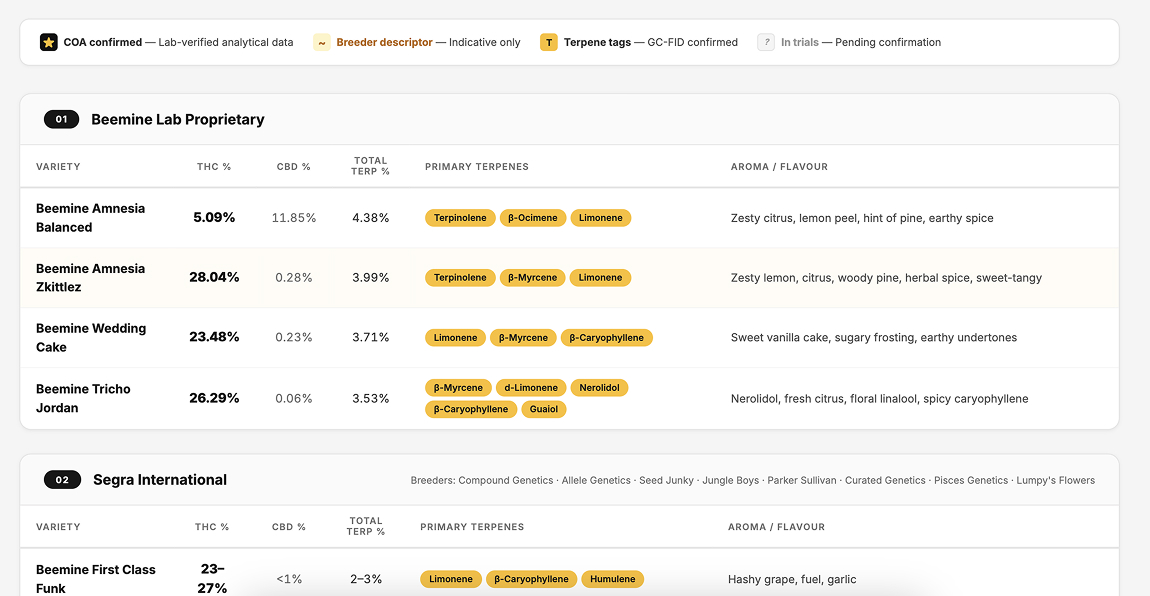
Task: Click the 2–3% total terpene value
Action: coord(366,579)
